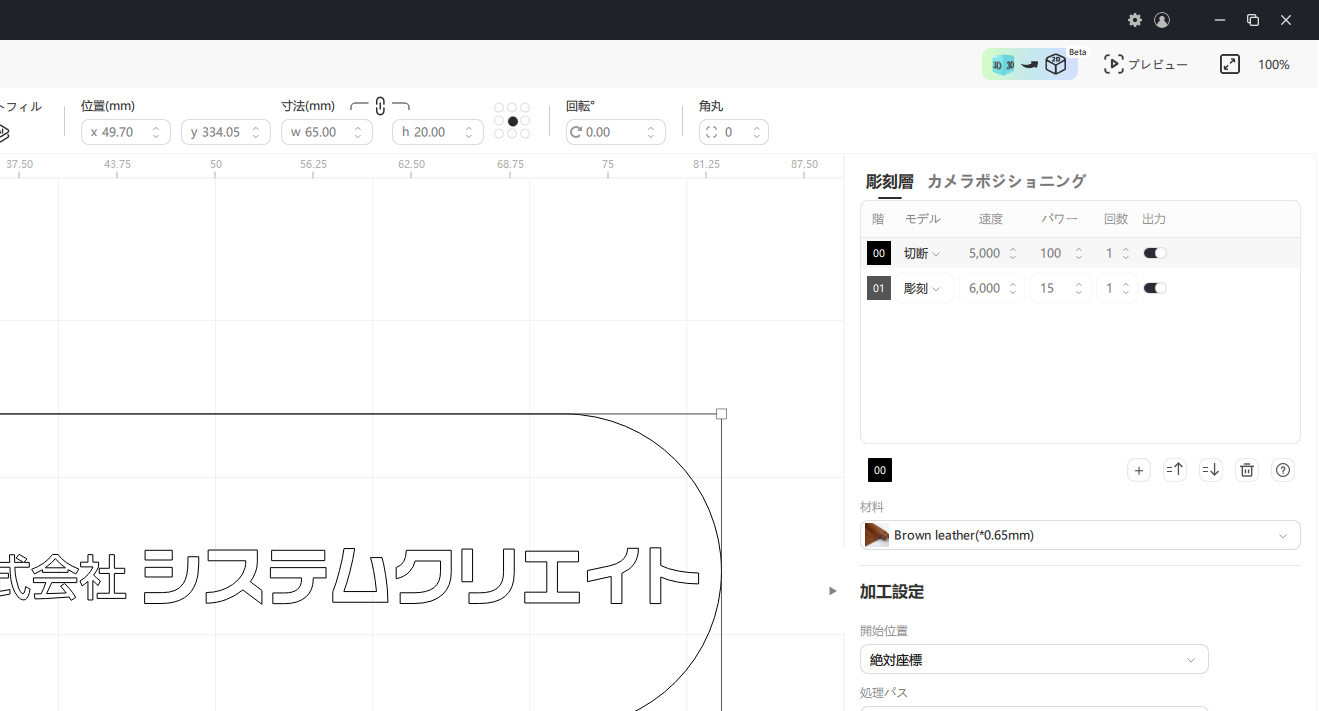Select the システムクリエイト outlined text on canvas
The width and height of the screenshot is (1319, 711).
tap(420, 576)
